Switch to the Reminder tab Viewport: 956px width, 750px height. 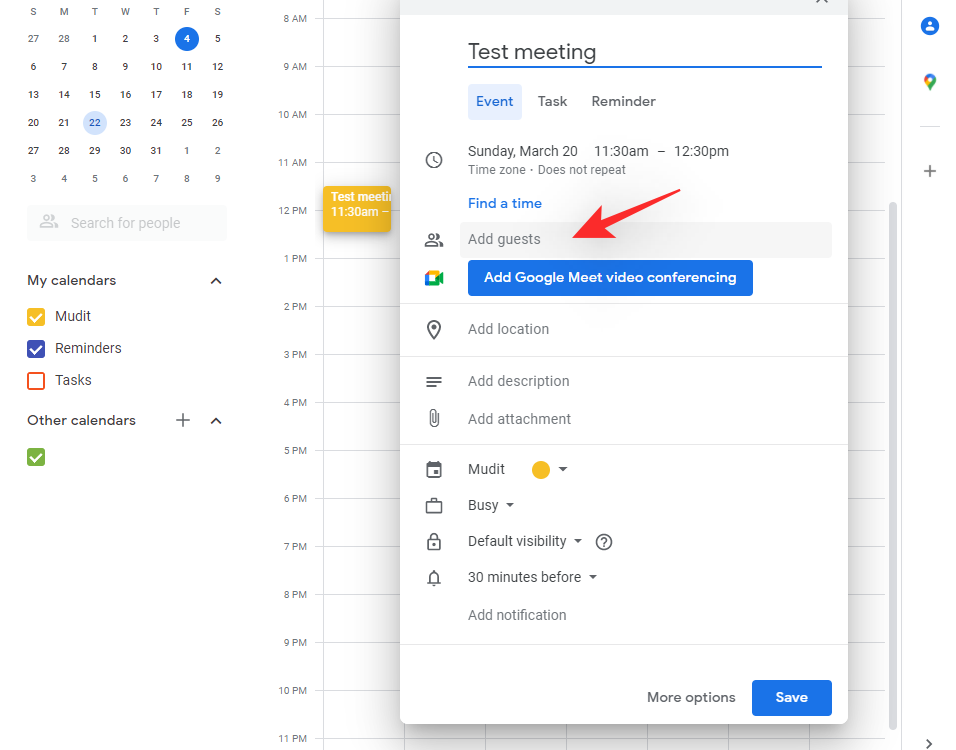click(623, 101)
